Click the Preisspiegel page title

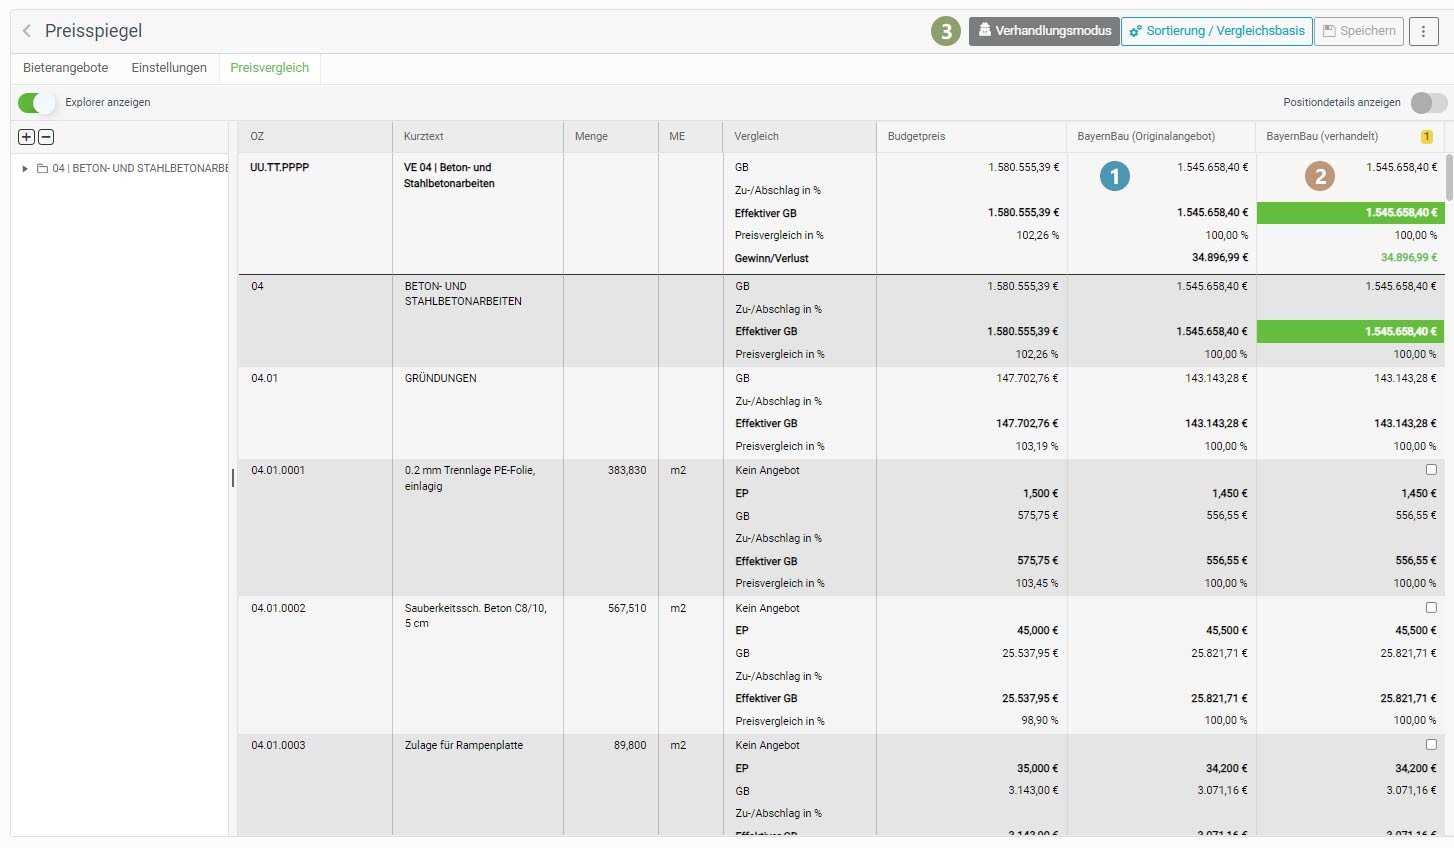(93, 31)
